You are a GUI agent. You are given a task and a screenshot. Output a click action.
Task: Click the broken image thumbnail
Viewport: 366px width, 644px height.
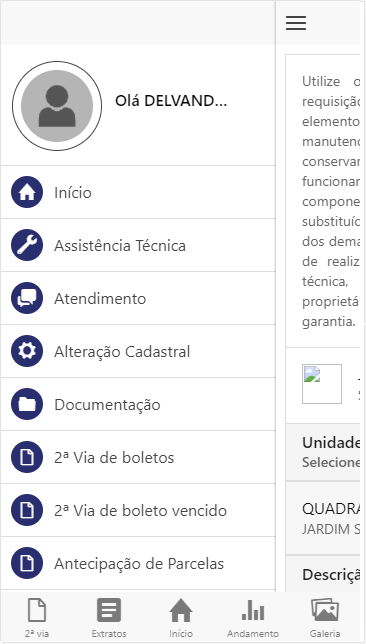[x=322, y=384]
